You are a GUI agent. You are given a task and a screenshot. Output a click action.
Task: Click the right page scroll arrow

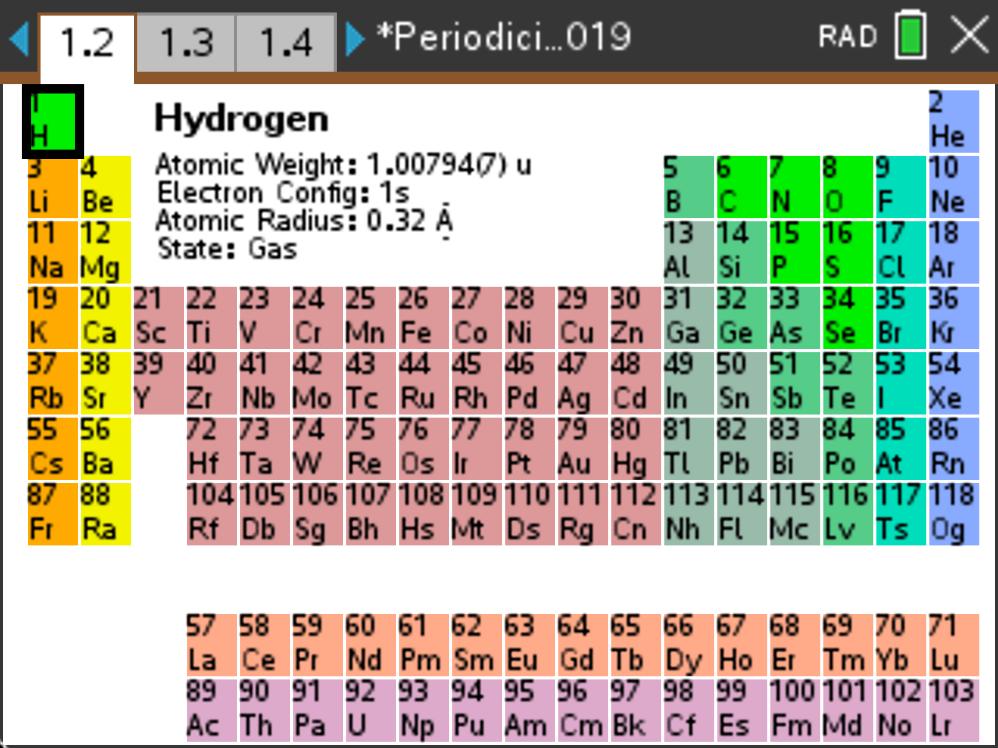tap(354, 40)
